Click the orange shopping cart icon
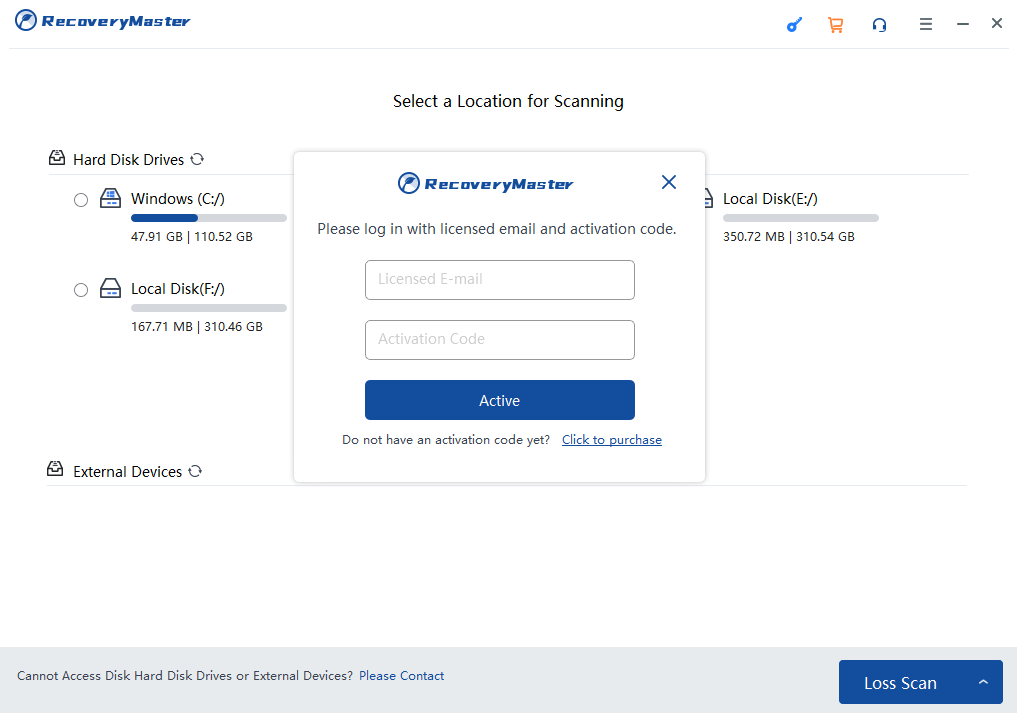Viewport: 1017px width, 713px height. [x=835, y=25]
